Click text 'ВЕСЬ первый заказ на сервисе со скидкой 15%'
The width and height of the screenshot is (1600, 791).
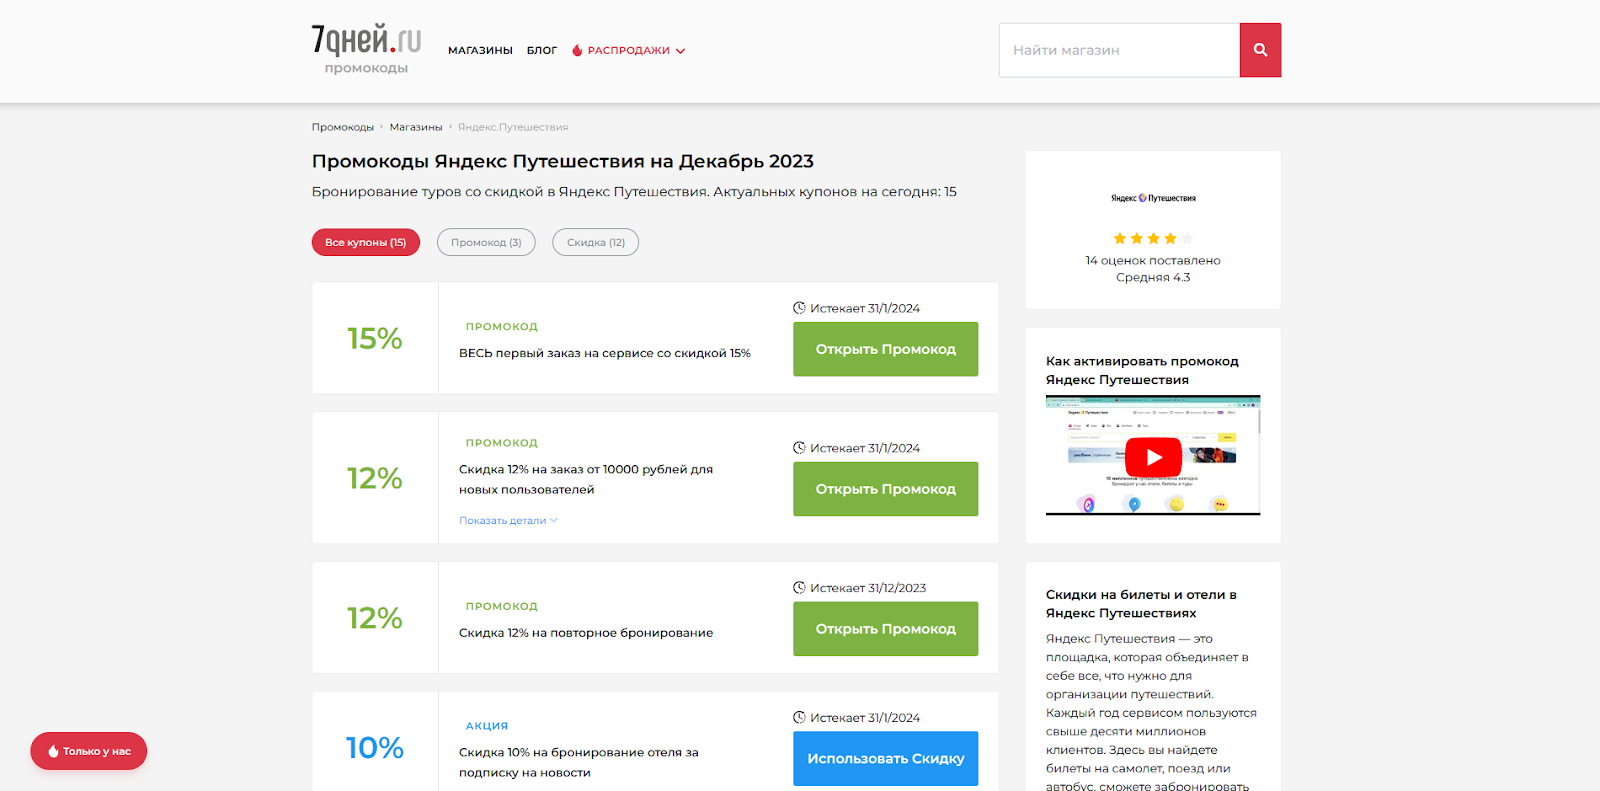point(605,353)
